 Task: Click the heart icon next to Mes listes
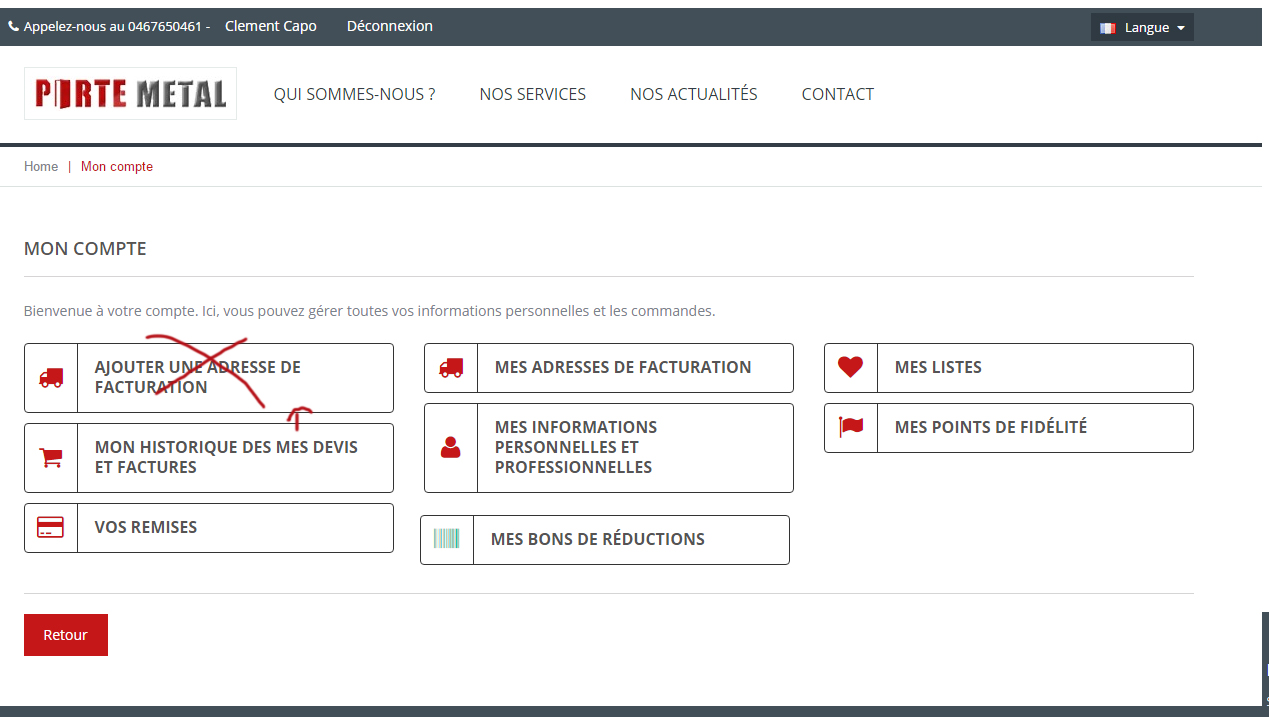click(x=850, y=367)
